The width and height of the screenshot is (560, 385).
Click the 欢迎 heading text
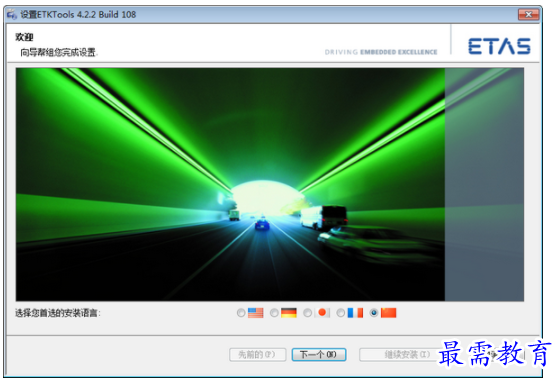point(24,37)
